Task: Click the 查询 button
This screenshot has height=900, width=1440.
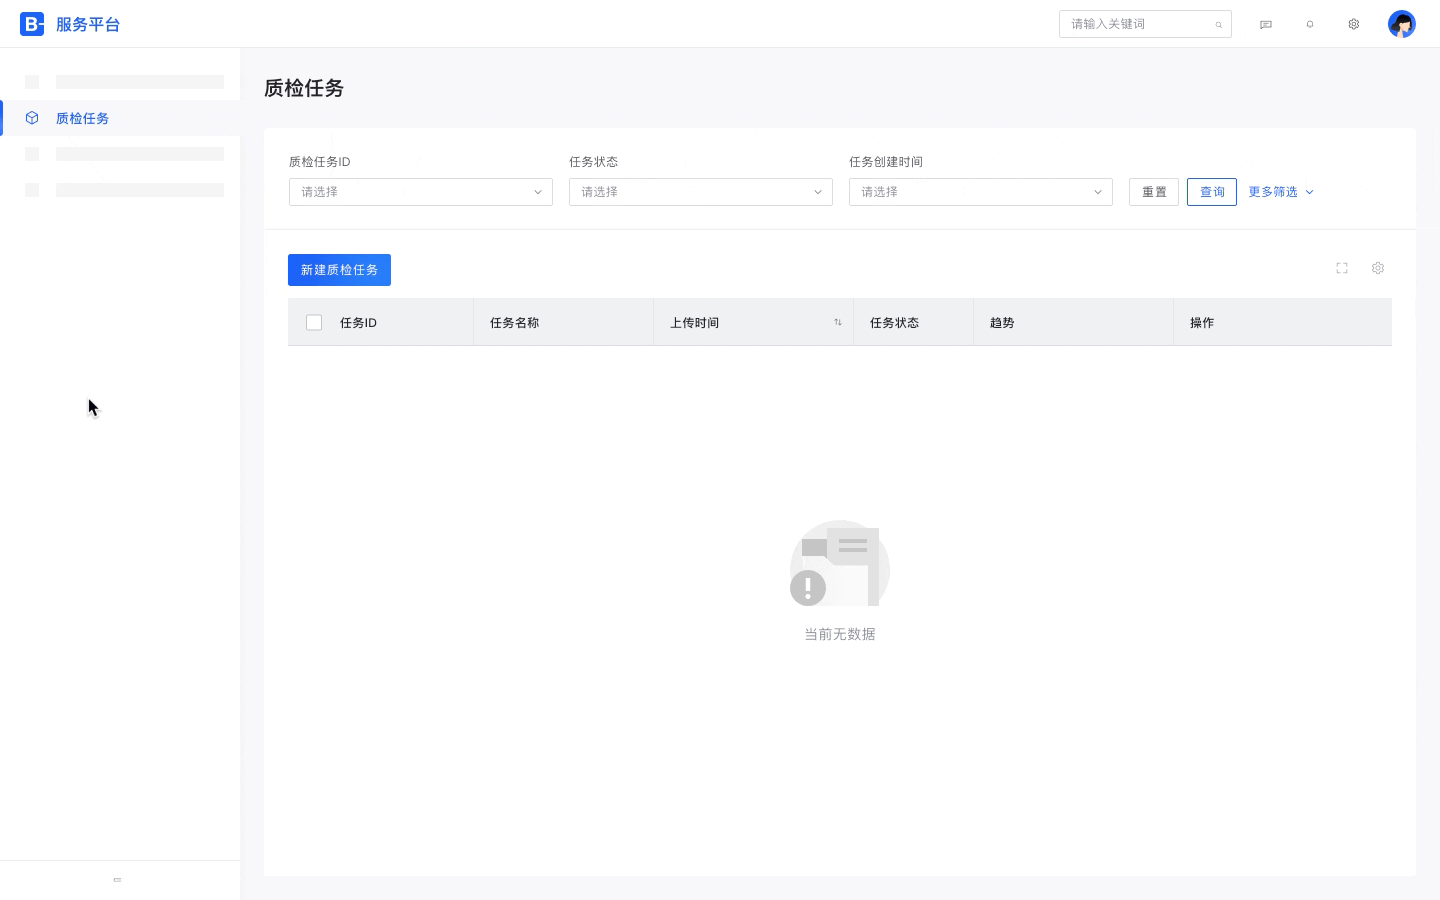Action: [x=1212, y=192]
